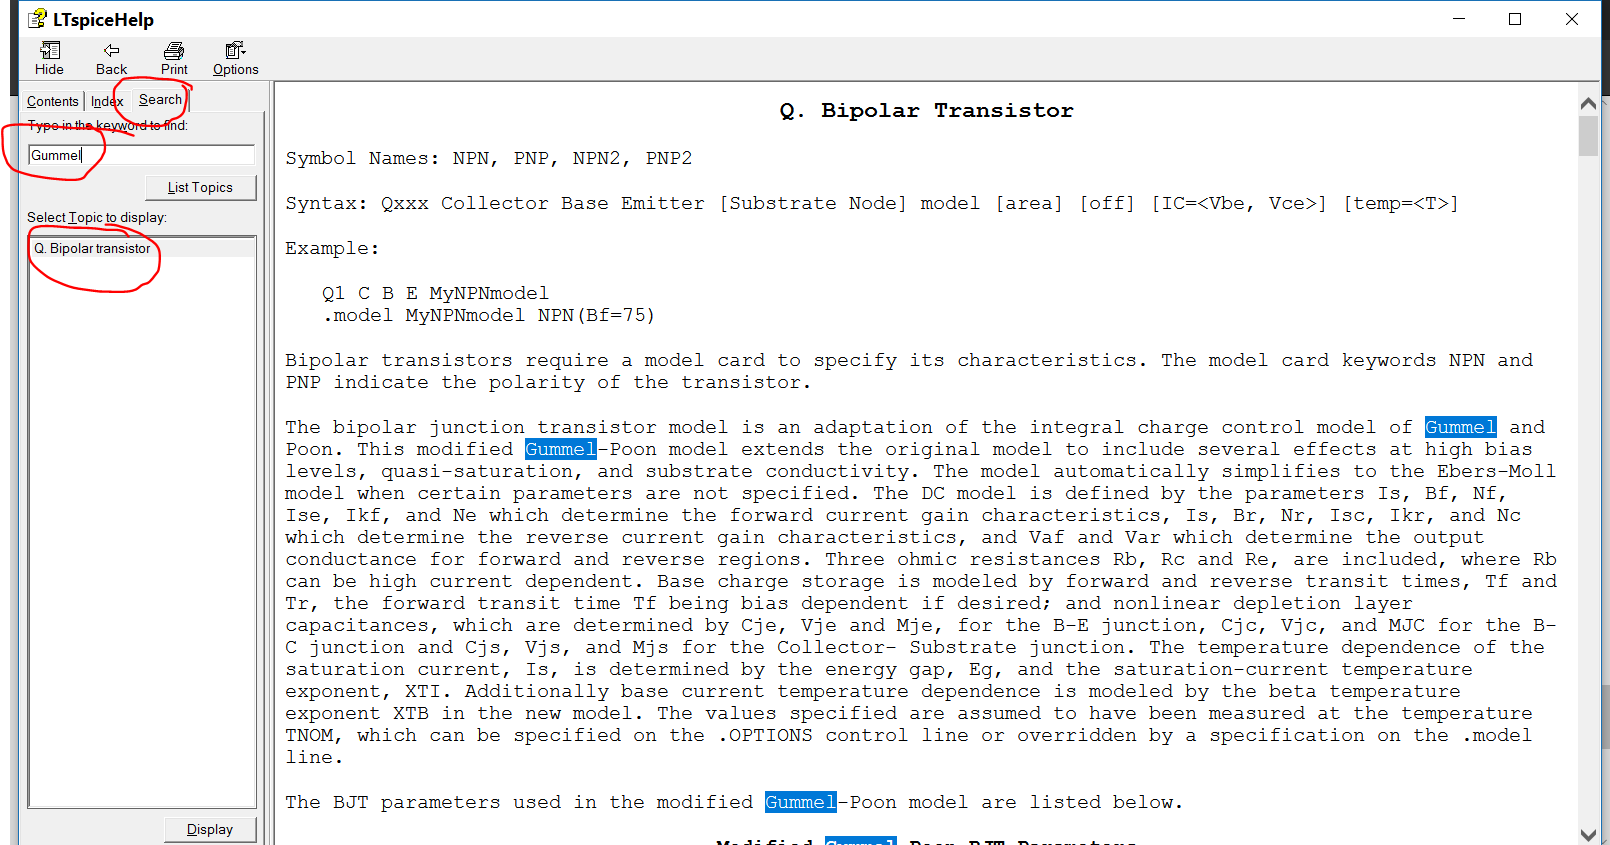Click the scroll down arrow of help content

1588,834
